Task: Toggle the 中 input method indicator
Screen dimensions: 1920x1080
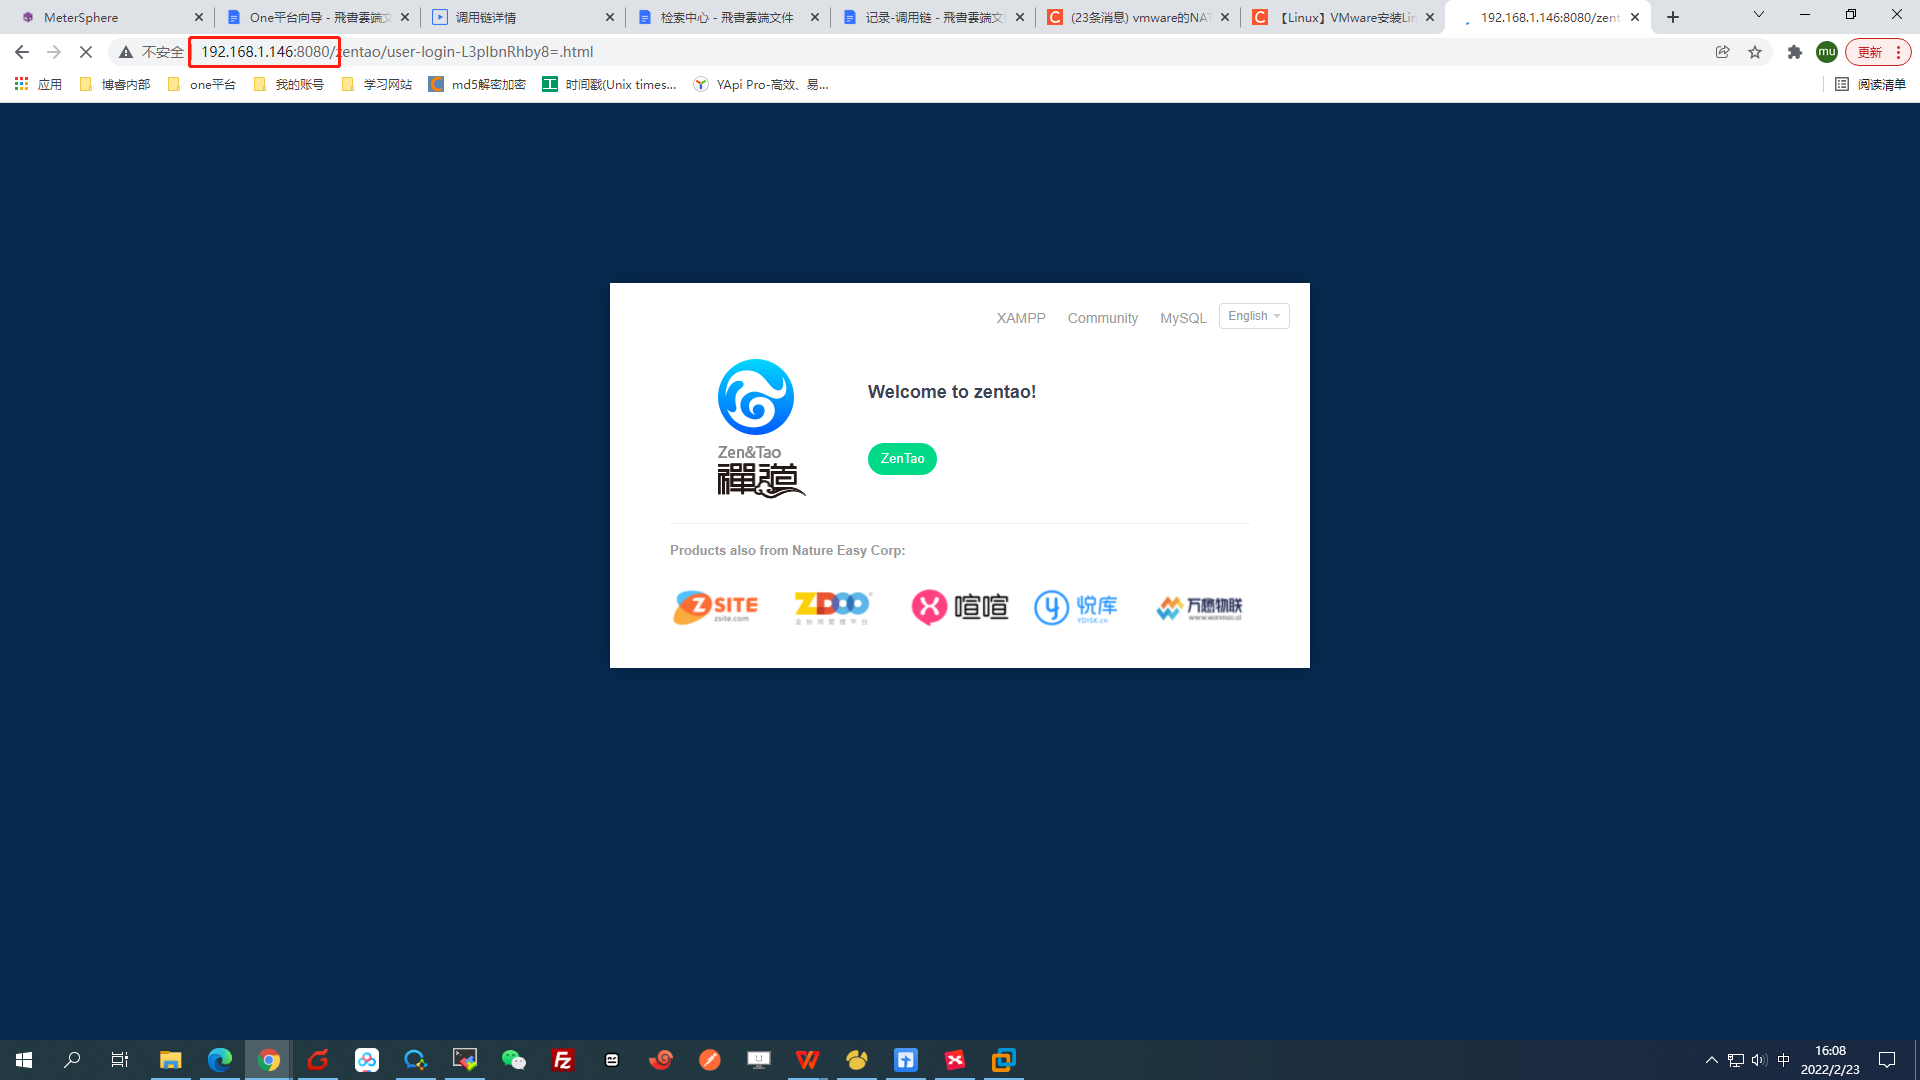Action: [1783, 1060]
